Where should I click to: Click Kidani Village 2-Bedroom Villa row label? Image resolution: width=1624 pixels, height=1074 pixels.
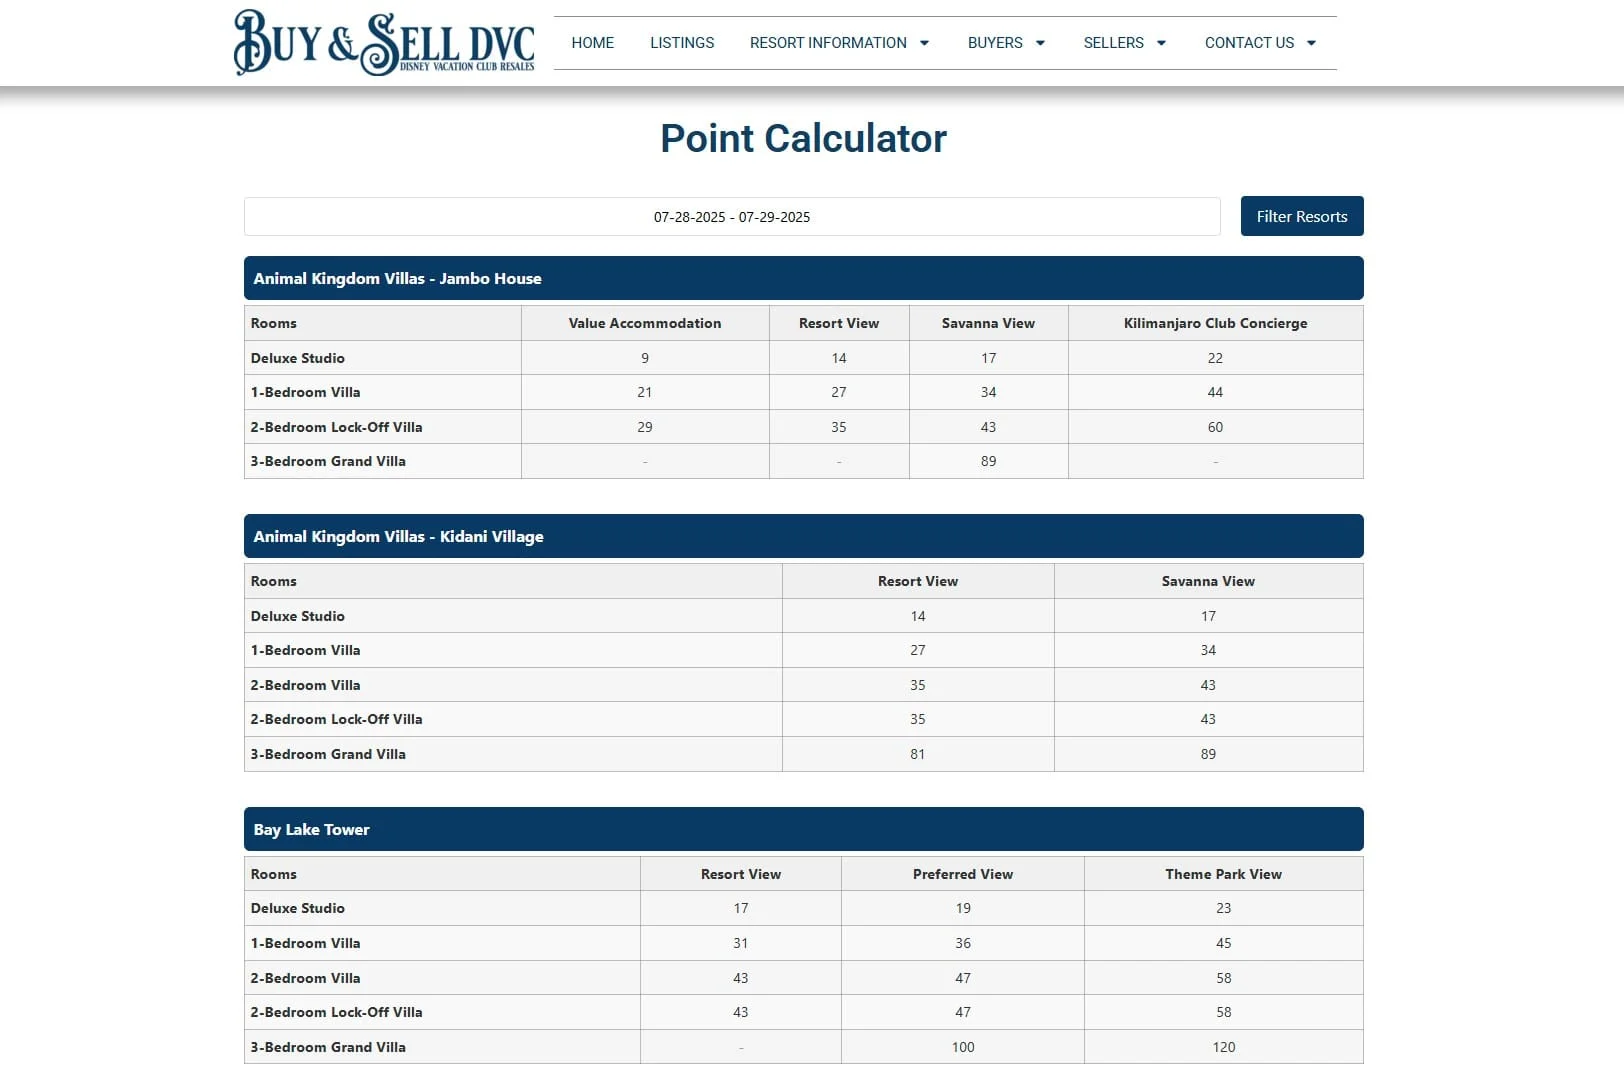click(305, 685)
